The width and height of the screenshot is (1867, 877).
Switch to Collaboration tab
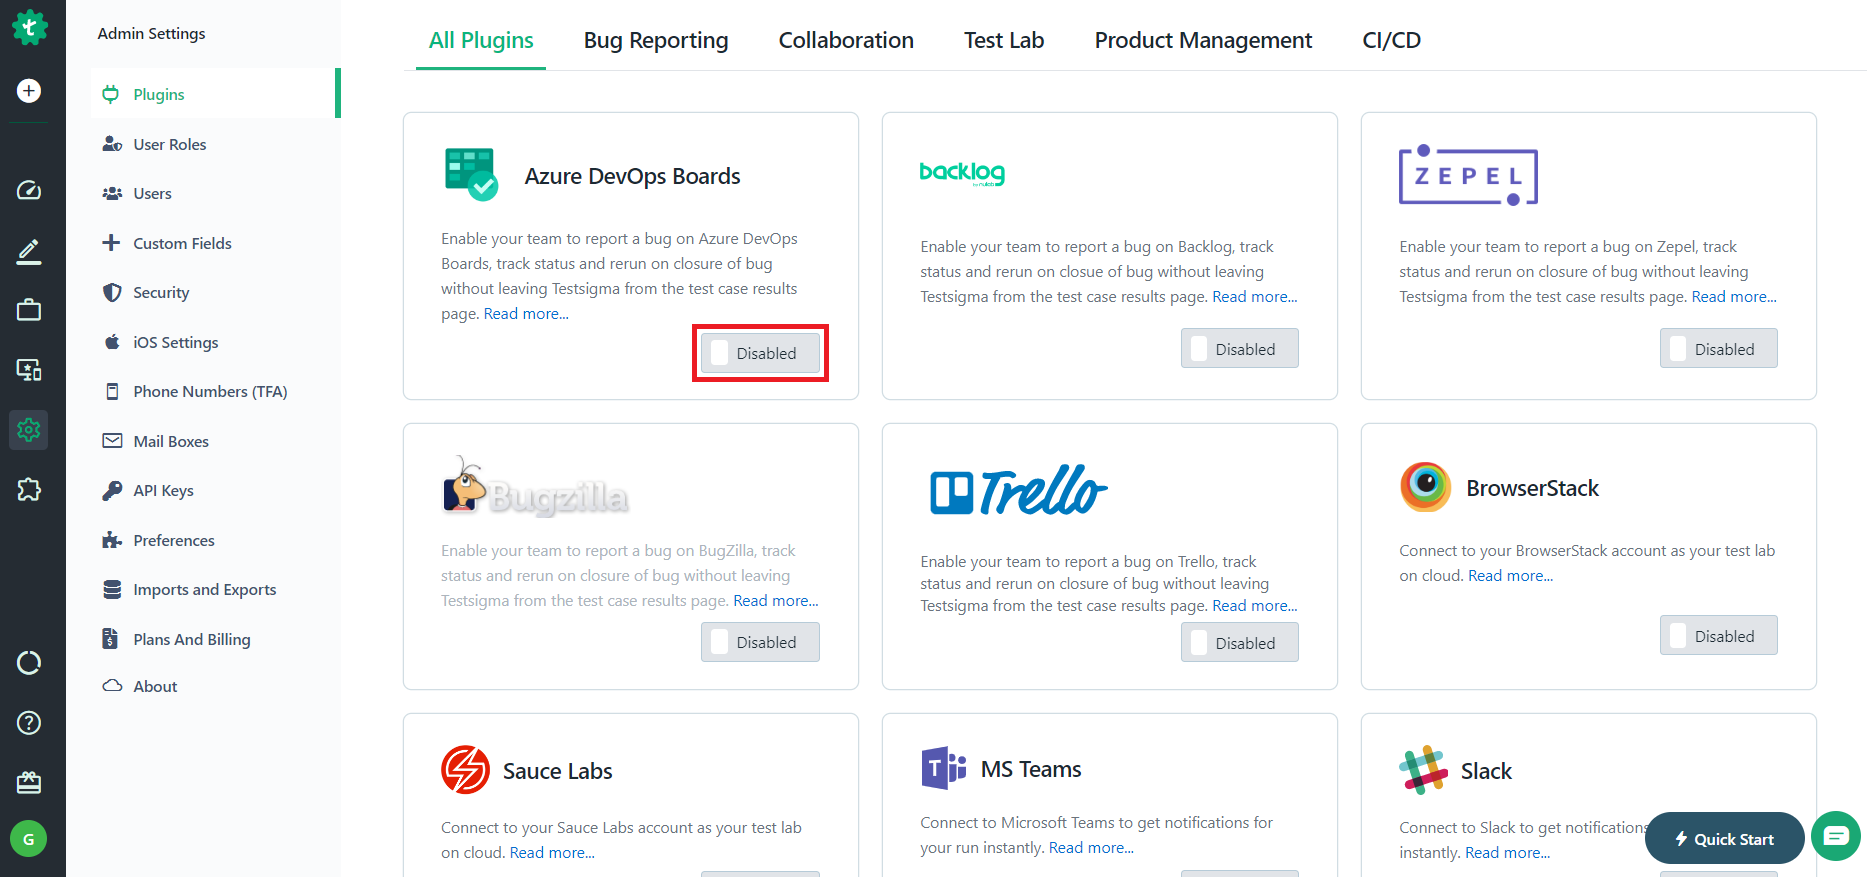846,40
